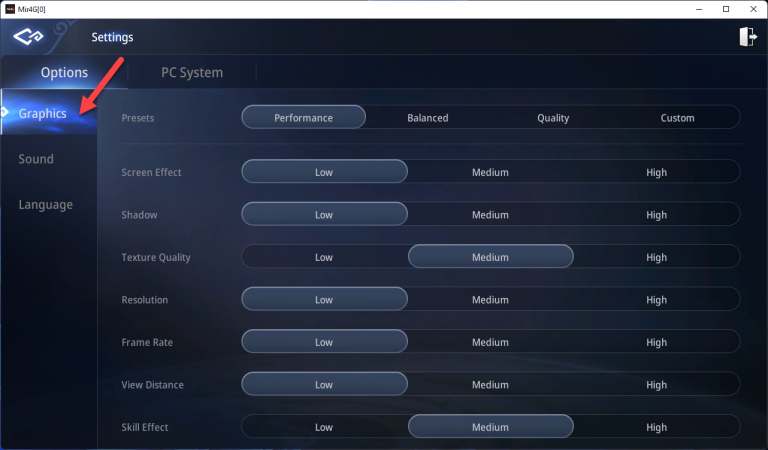Choose the Performance preset
This screenshot has height=450, width=768.
click(304, 118)
